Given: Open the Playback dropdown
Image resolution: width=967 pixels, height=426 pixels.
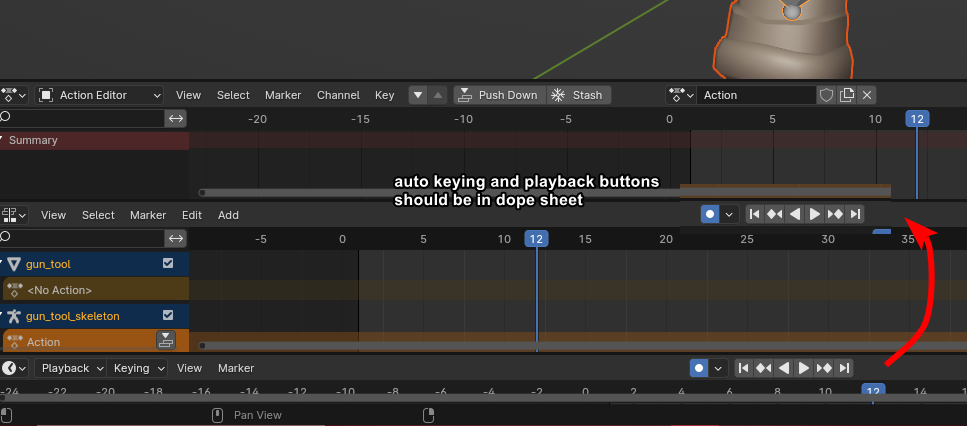Looking at the screenshot, I should (x=70, y=368).
